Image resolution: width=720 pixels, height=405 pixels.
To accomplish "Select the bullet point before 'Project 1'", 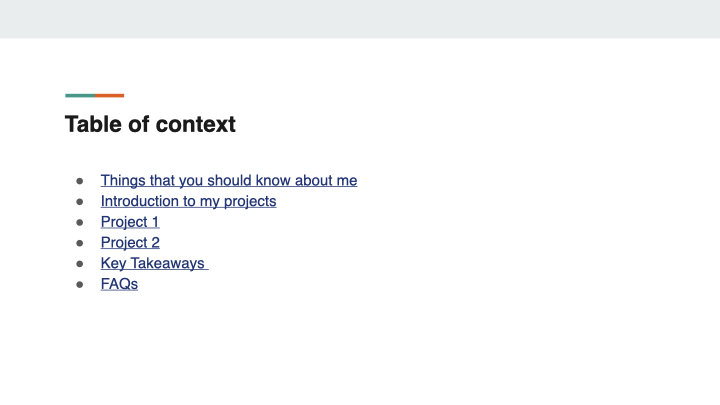I will (79, 222).
